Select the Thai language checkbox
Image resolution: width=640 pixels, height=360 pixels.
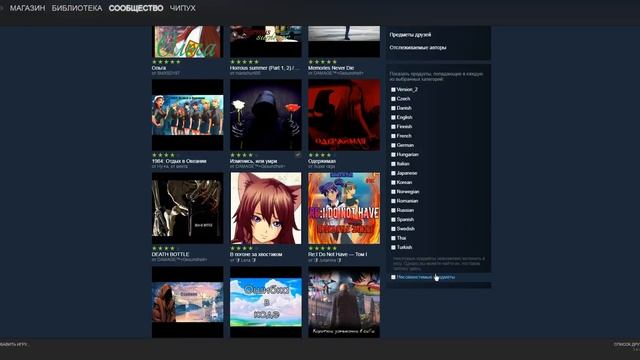[393, 238]
